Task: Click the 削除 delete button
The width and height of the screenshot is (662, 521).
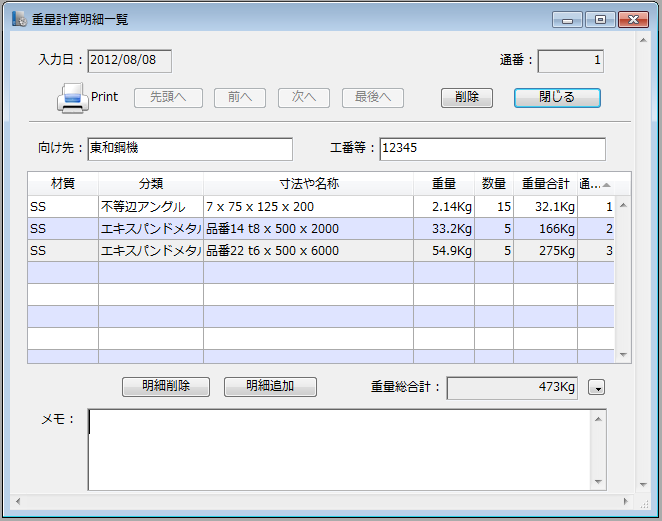Action: coord(466,97)
